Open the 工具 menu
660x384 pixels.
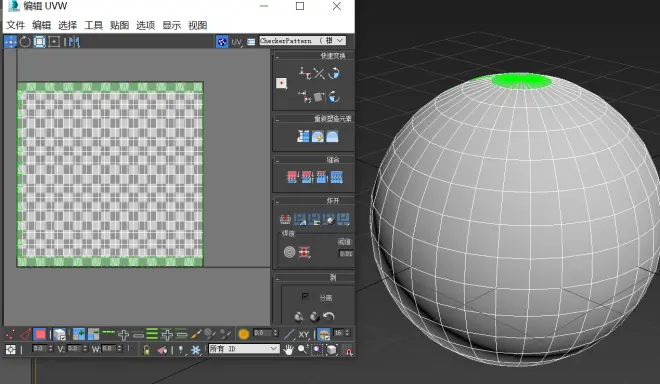click(93, 25)
